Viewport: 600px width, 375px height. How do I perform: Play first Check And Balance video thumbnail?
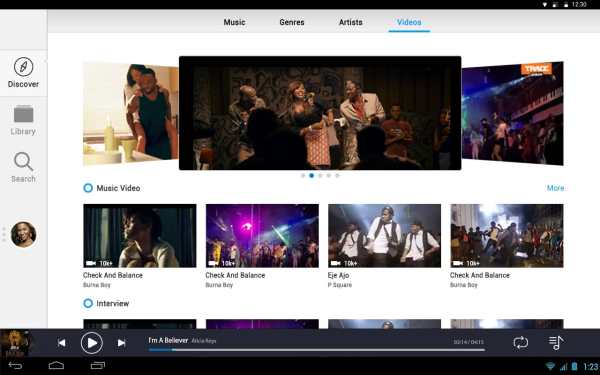[140, 236]
